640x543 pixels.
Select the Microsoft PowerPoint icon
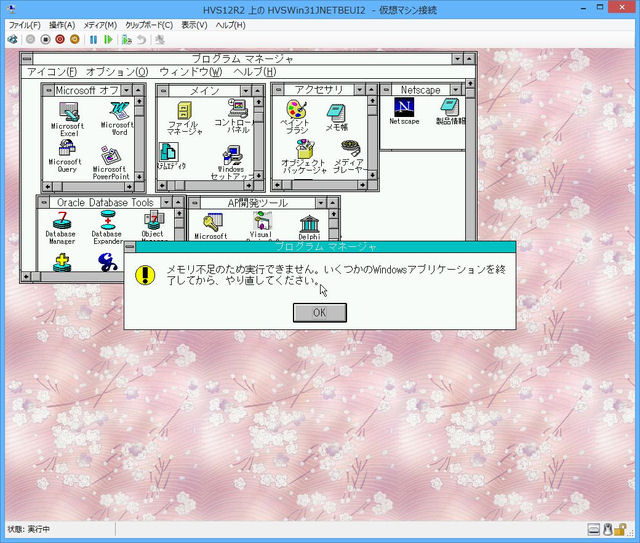coord(111,163)
